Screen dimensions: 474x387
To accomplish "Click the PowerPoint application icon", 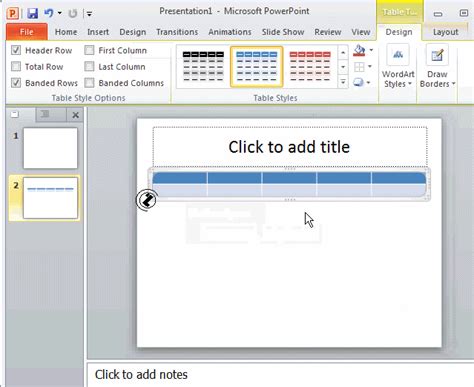I will (x=13, y=13).
